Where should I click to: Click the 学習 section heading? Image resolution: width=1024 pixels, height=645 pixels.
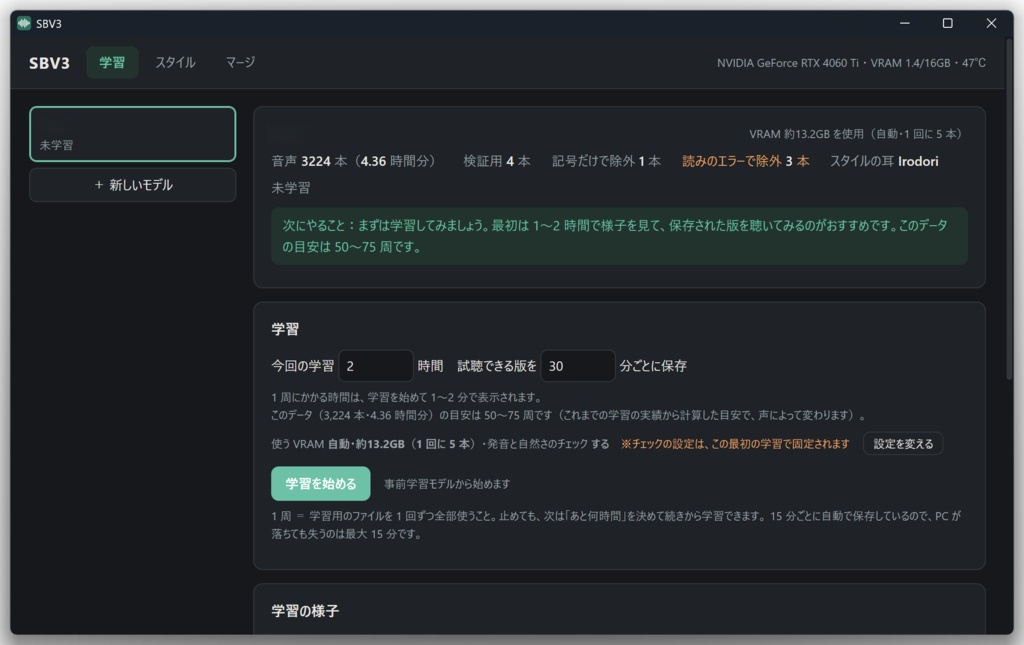pyautogui.click(x=285, y=329)
